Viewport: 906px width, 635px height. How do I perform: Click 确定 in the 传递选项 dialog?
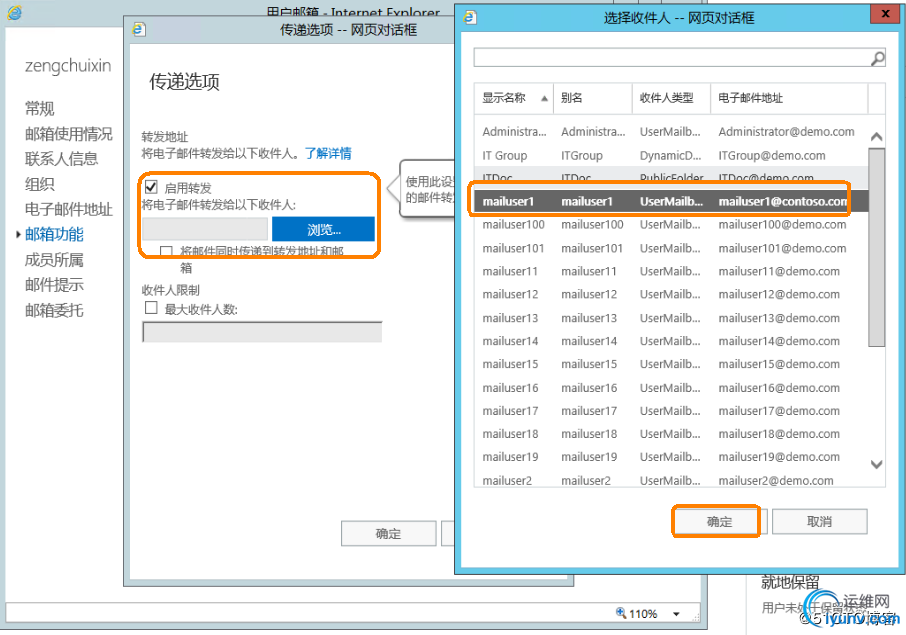[388, 533]
